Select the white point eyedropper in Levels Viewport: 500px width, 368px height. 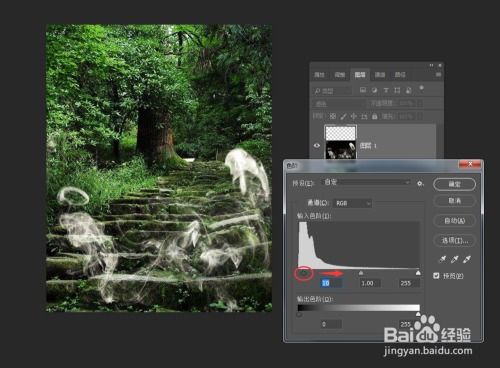click(x=467, y=259)
